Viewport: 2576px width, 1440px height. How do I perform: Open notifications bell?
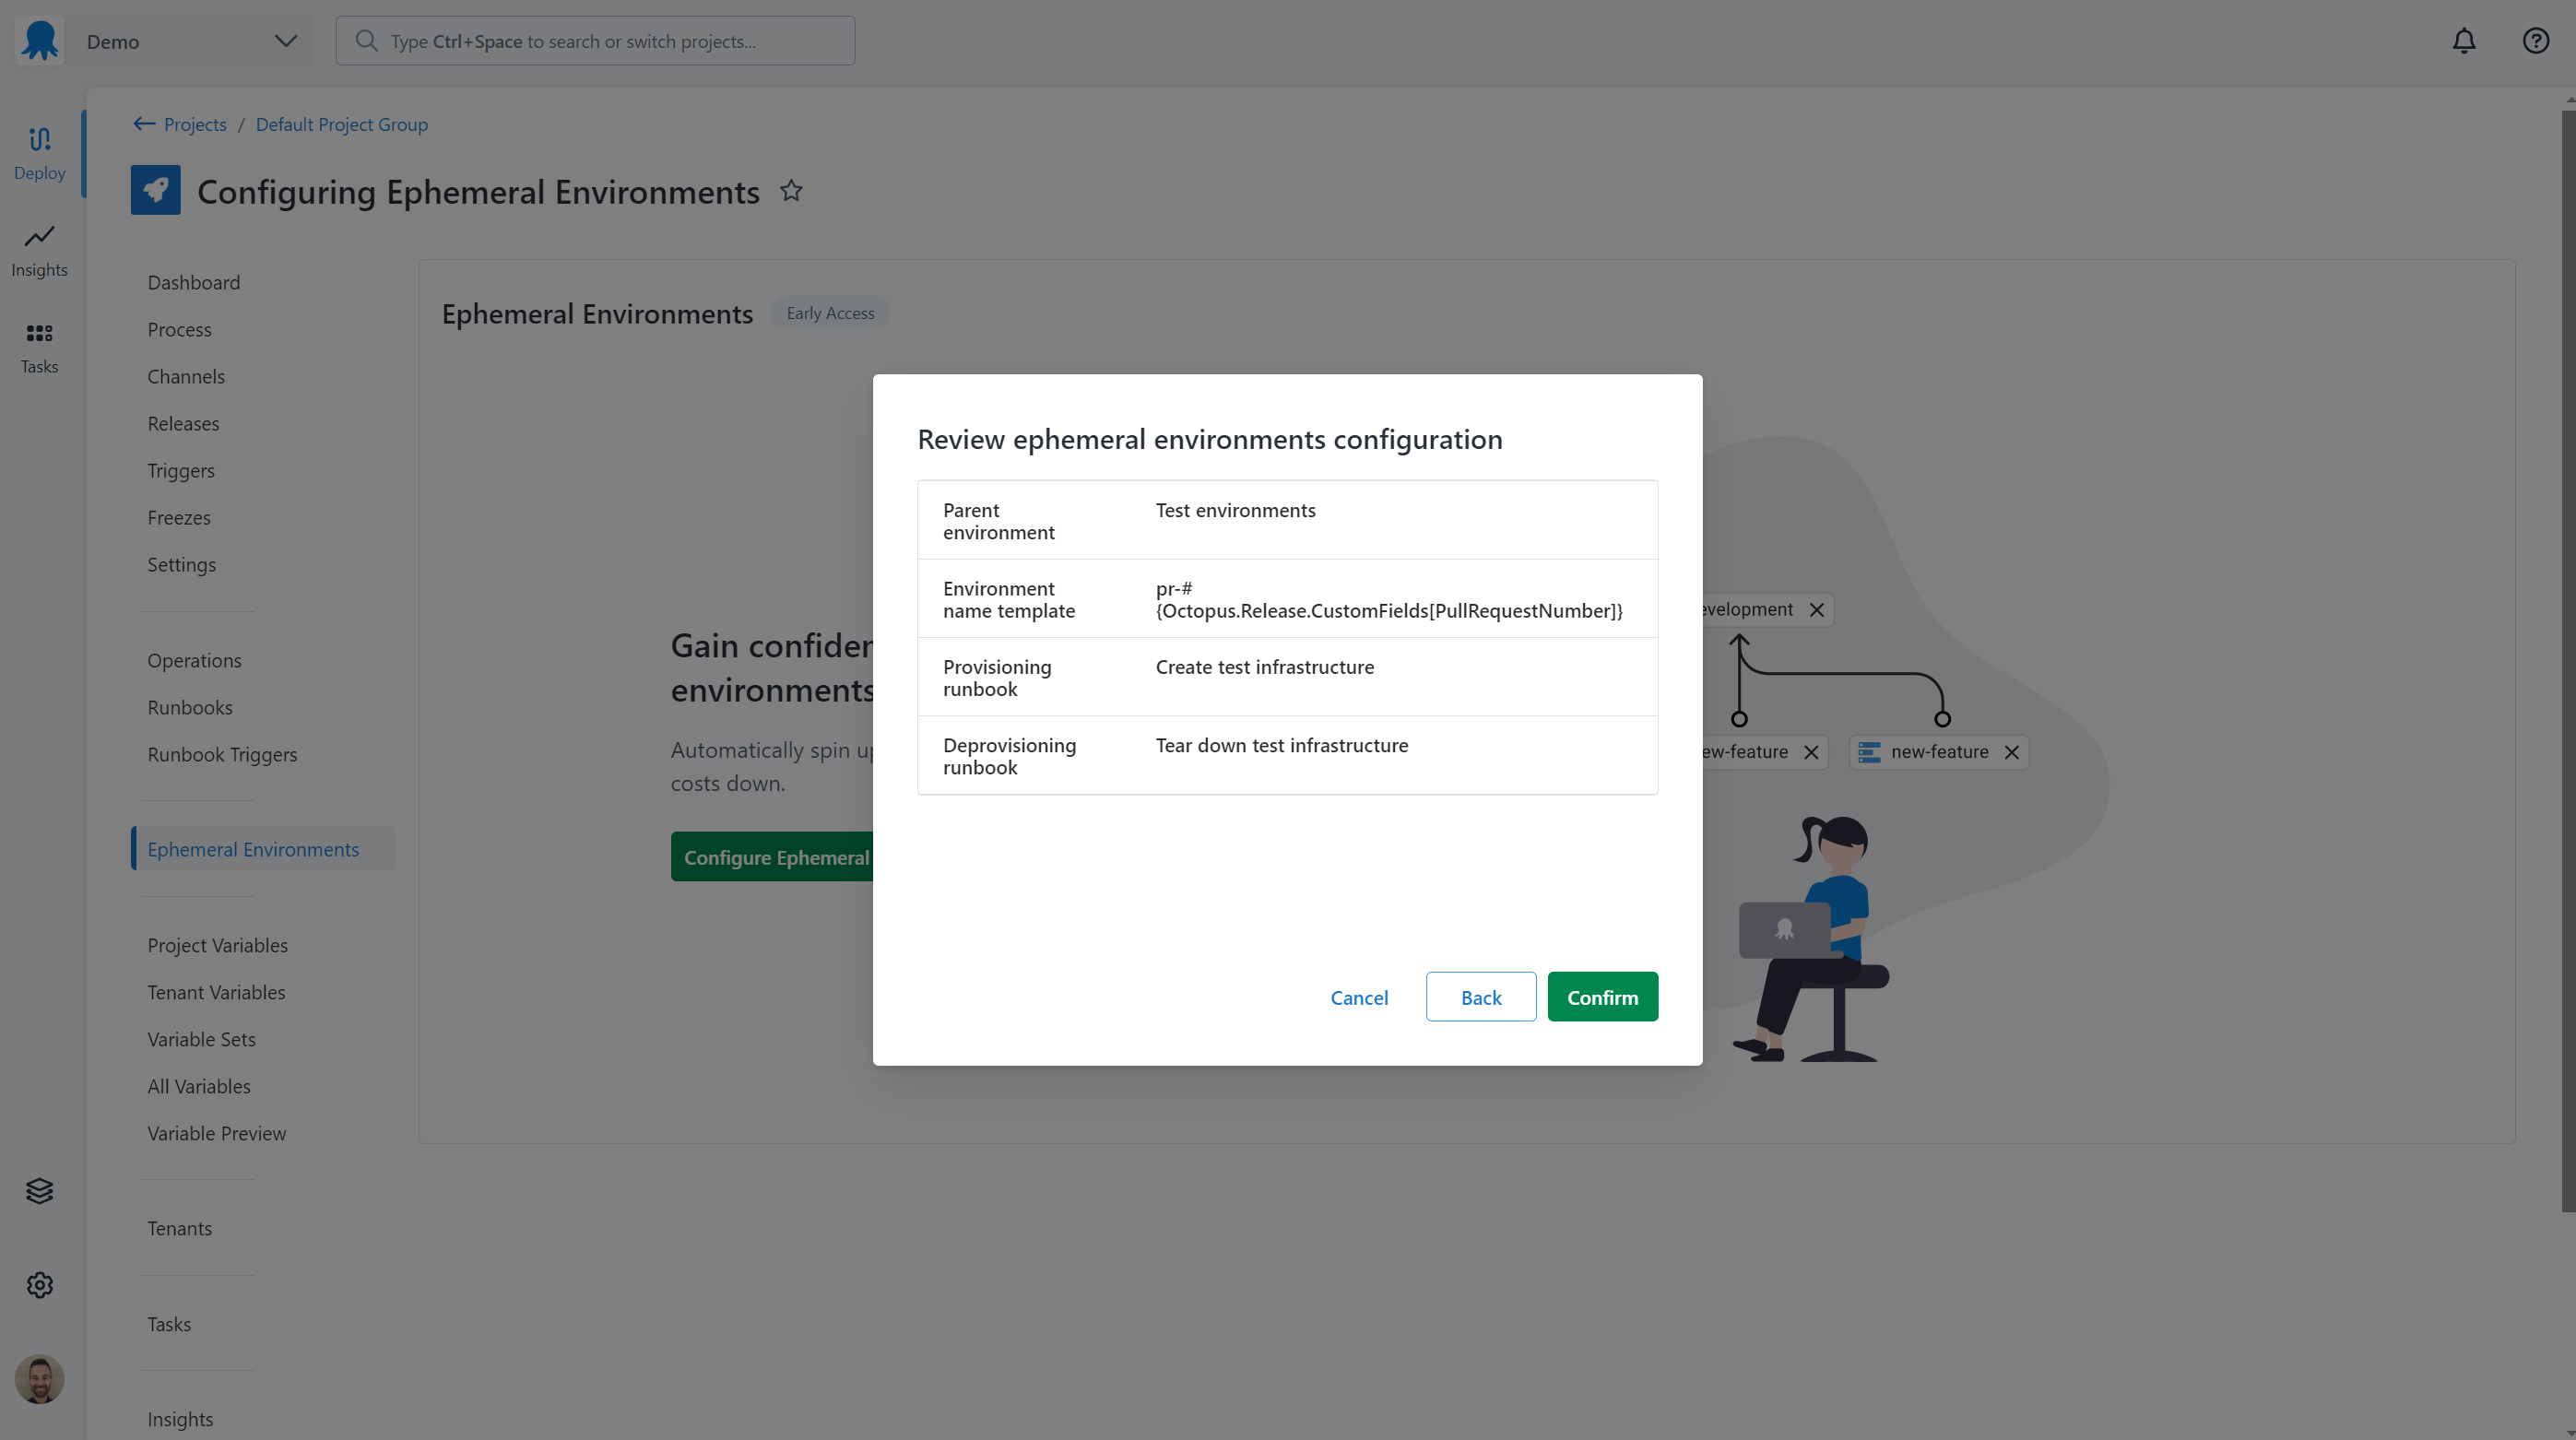click(2464, 41)
